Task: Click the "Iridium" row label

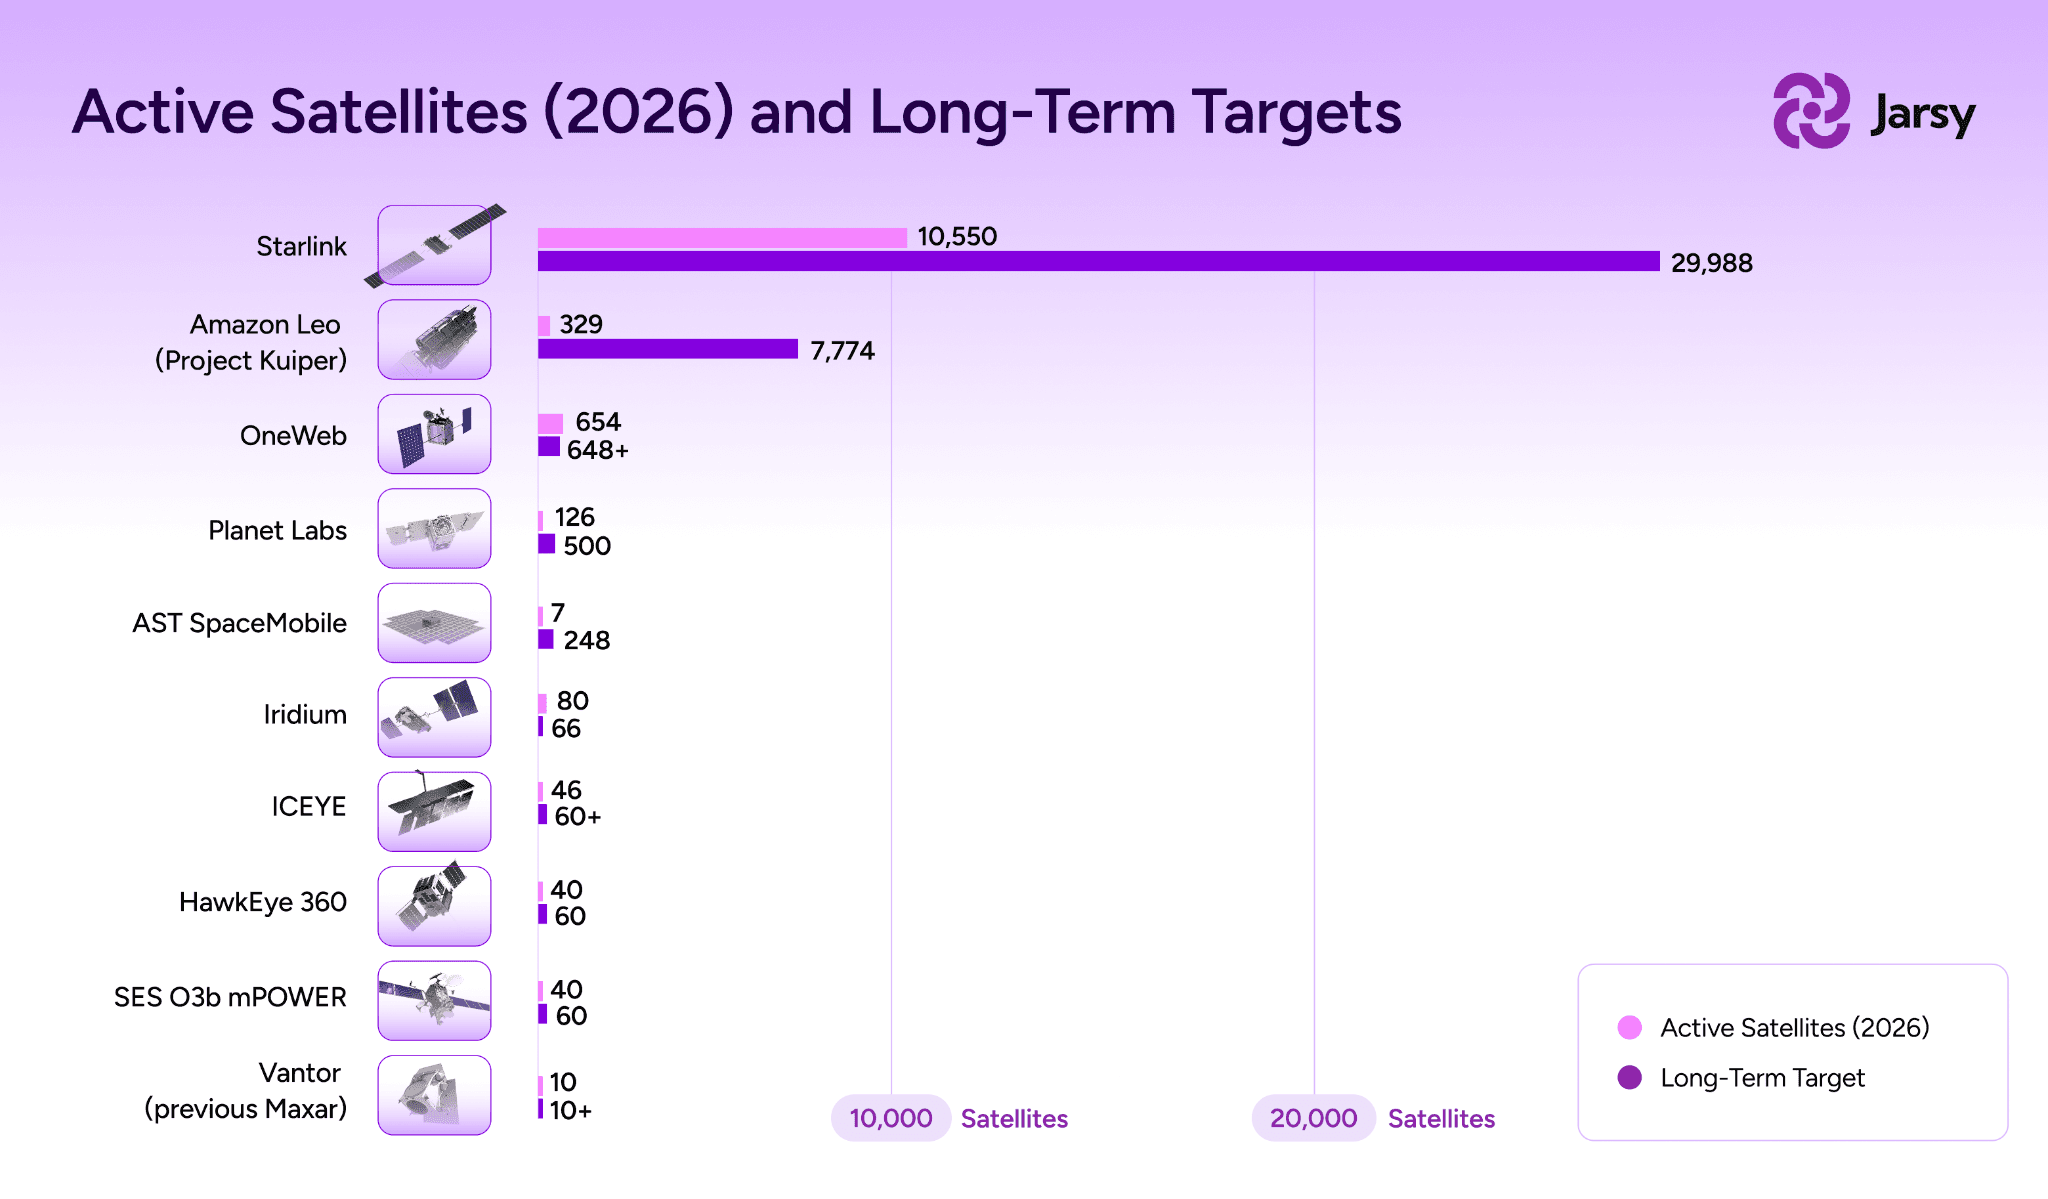Action: pos(305,714)
